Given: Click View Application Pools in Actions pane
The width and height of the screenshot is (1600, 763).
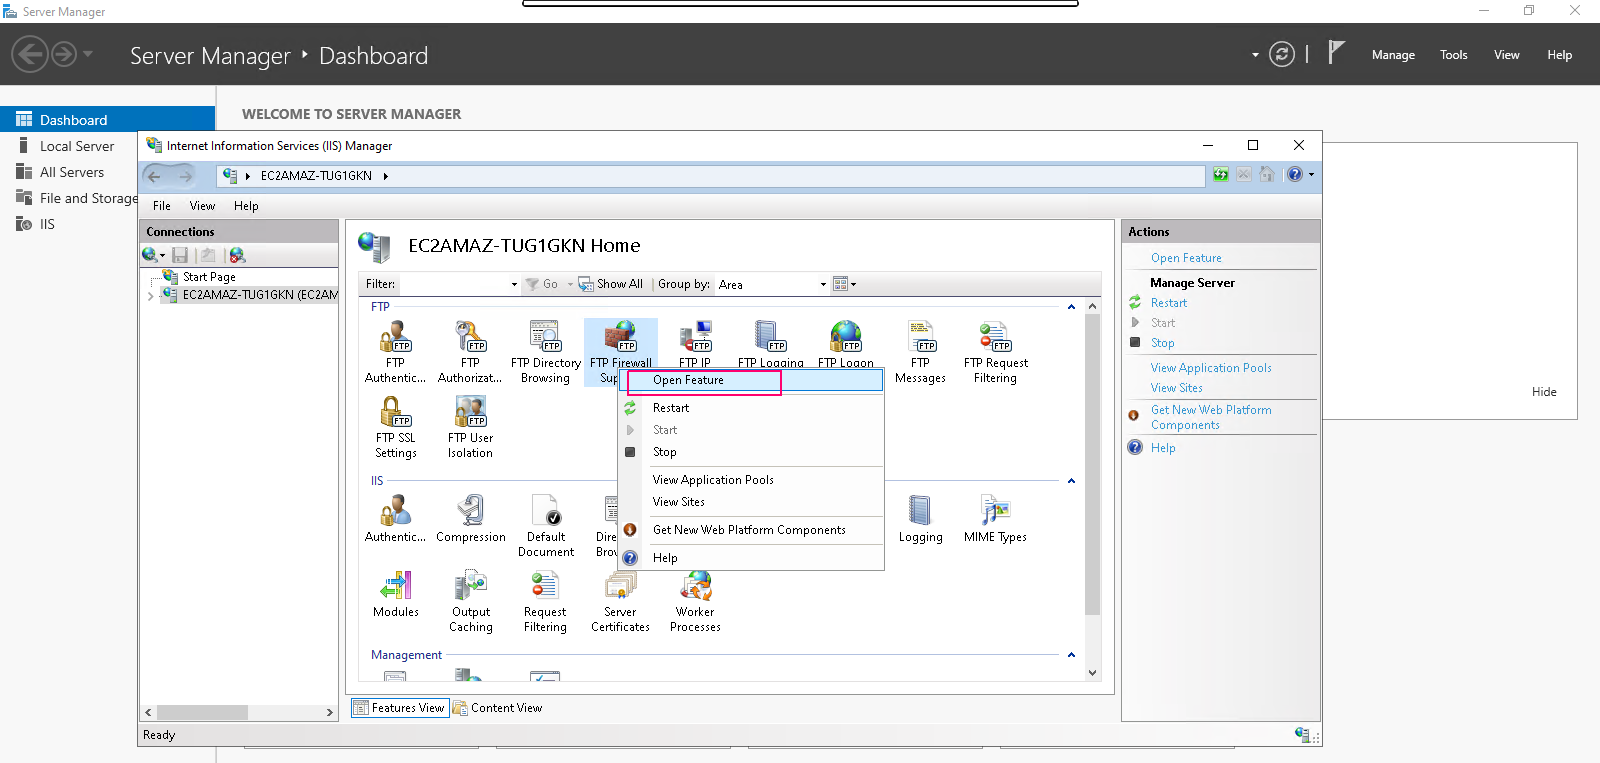Looking at the screenshot, I should (x=1211, y=368).
